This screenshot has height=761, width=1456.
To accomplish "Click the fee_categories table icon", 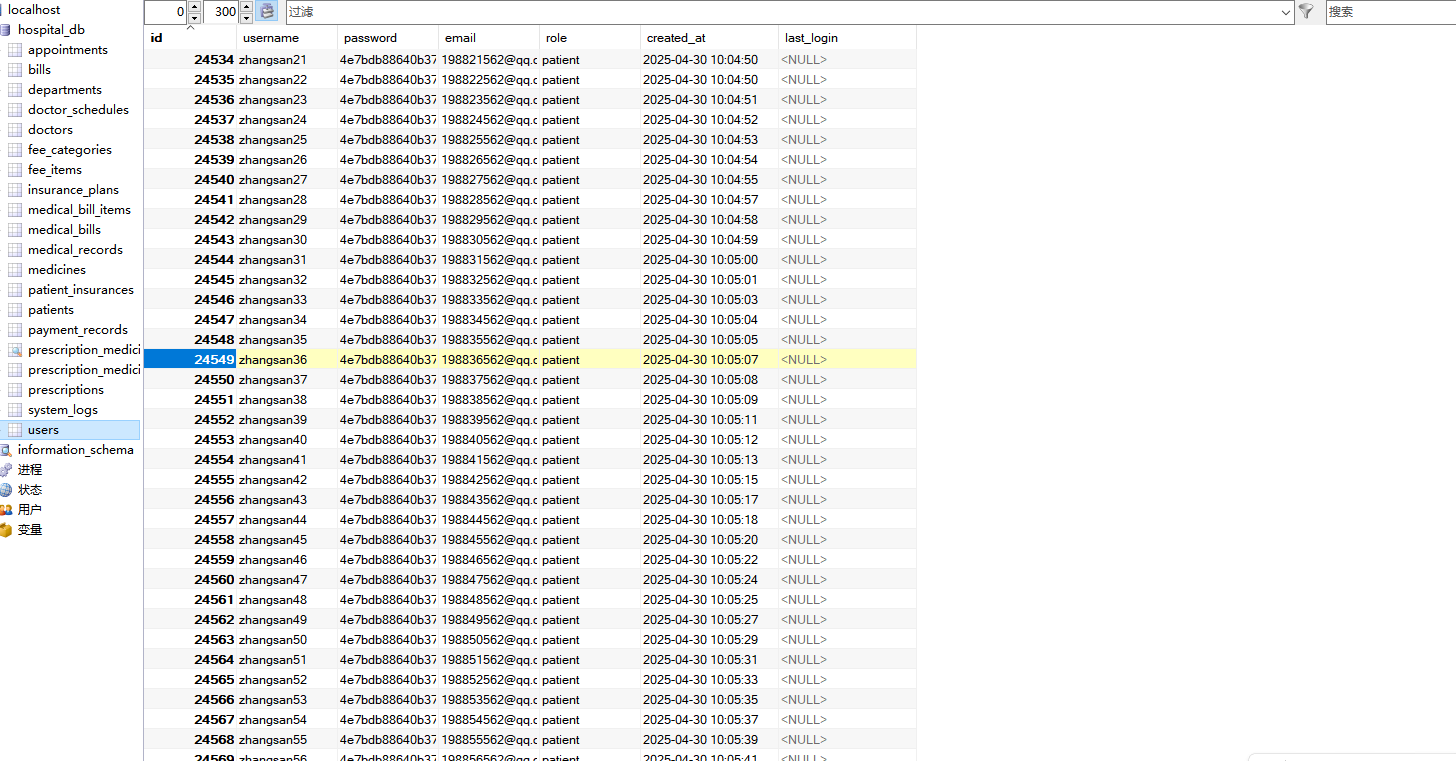I will [15, 150].
